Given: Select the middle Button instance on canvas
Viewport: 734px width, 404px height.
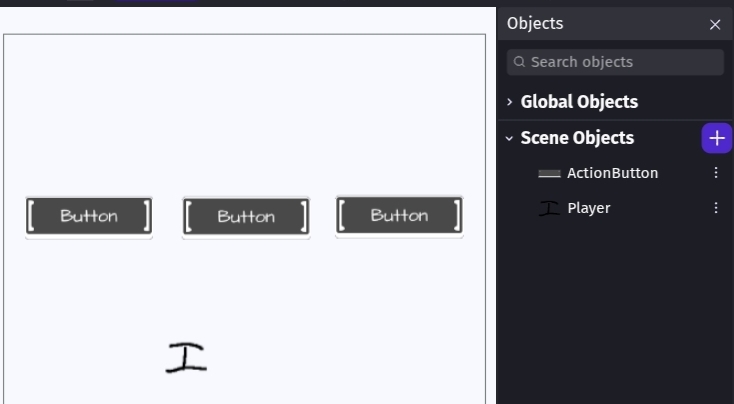Looking at the screenshot, I should tap(246, 217).
